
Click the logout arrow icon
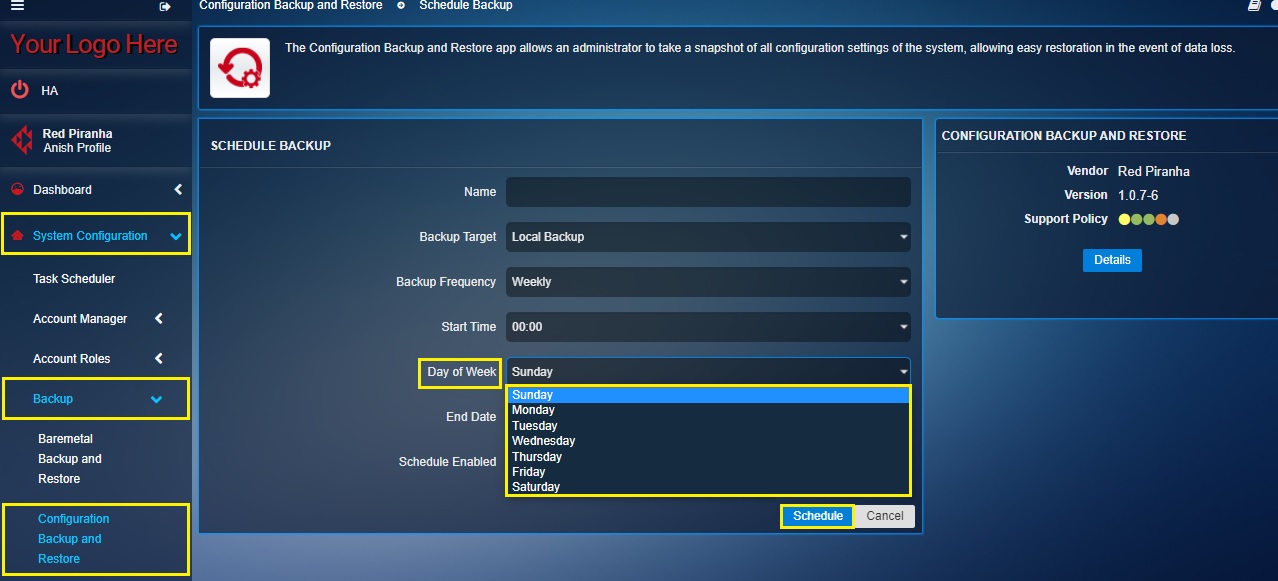[x=165, y=7]
